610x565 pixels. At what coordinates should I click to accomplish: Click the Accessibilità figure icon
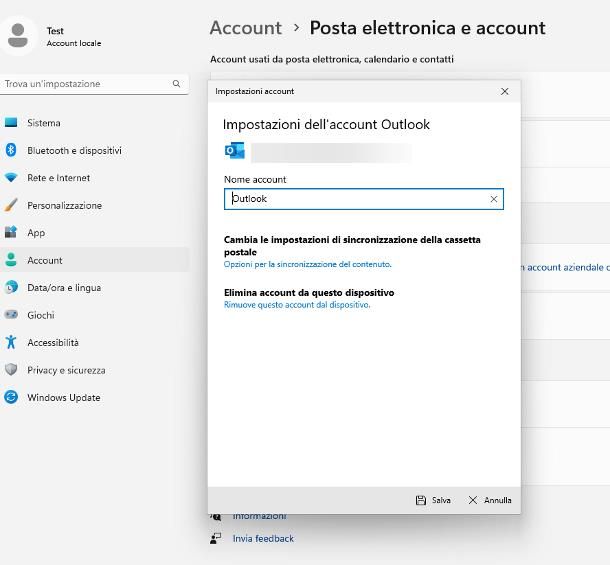[x=11, y=342]
